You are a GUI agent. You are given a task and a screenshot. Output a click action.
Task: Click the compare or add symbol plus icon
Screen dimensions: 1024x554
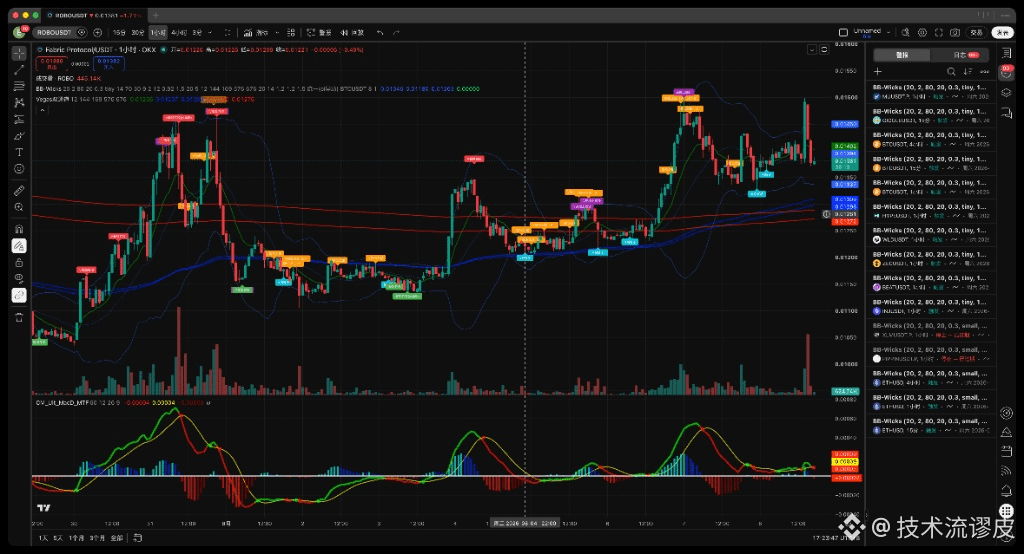point(98,32)
